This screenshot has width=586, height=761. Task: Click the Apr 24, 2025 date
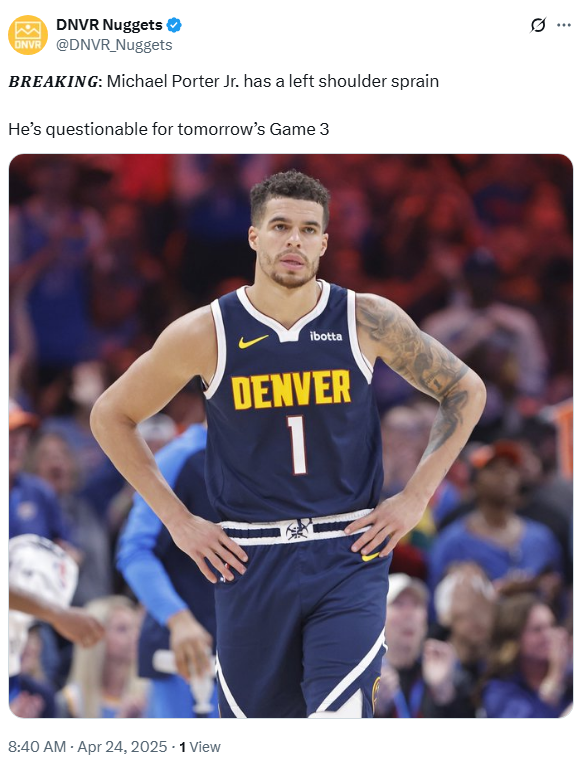[122, 746]
